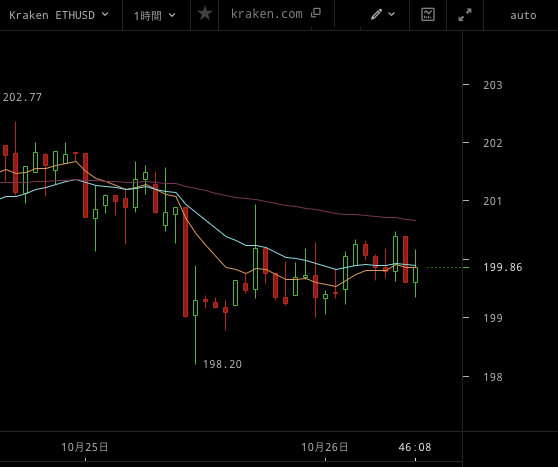Mark chart as favorite with star icon
Image resolution: width=558 pixels, height=467 pixels.
point(205,14)
